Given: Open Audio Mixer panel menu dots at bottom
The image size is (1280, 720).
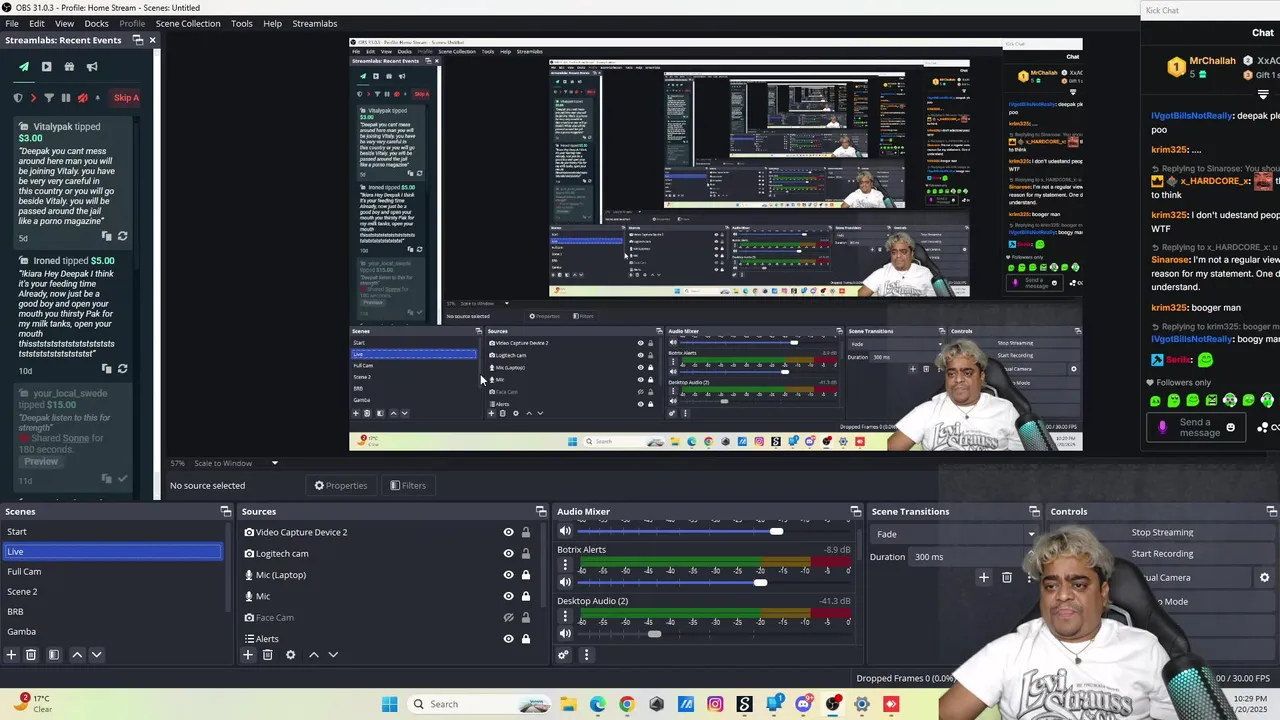Looking at the screenshot, I should click(x=586, y=655).
